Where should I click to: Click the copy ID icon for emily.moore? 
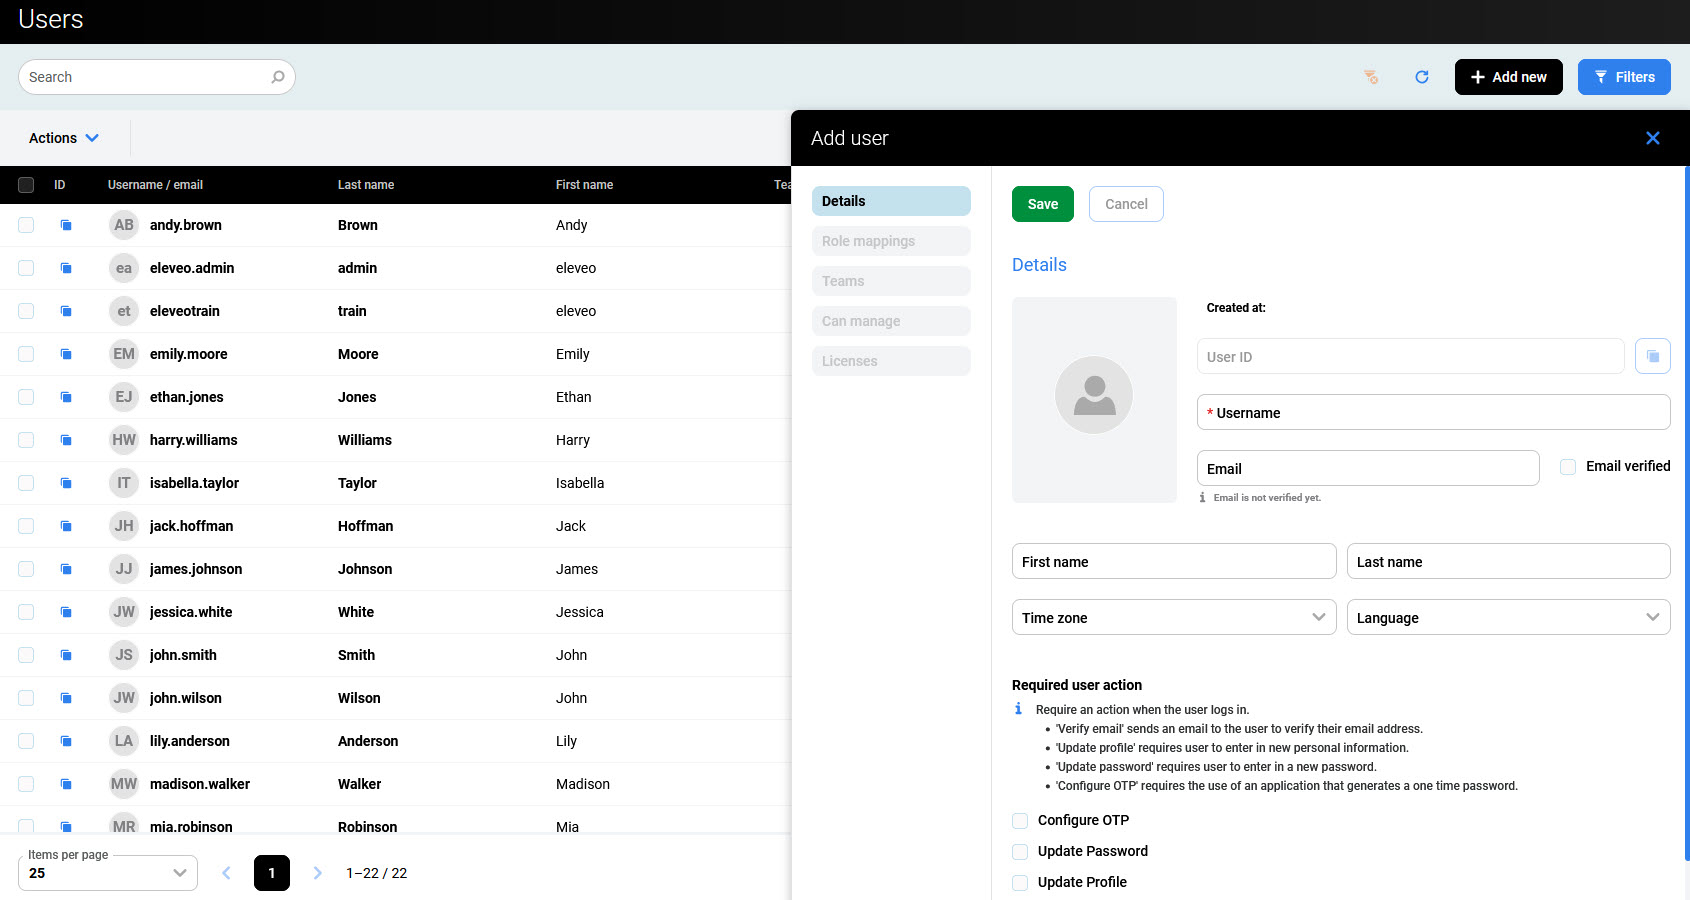tap(66, 354)
